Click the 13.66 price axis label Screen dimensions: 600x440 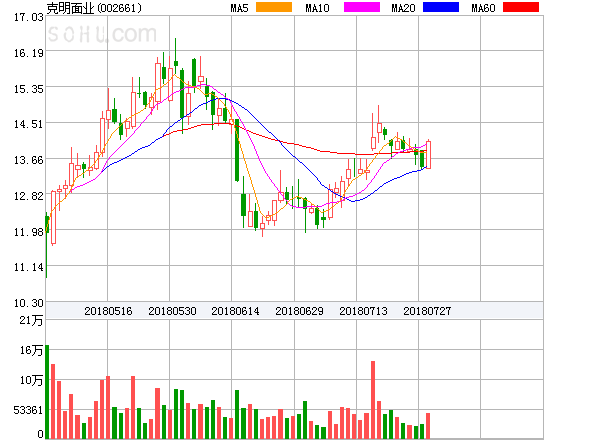pos(29,160)
